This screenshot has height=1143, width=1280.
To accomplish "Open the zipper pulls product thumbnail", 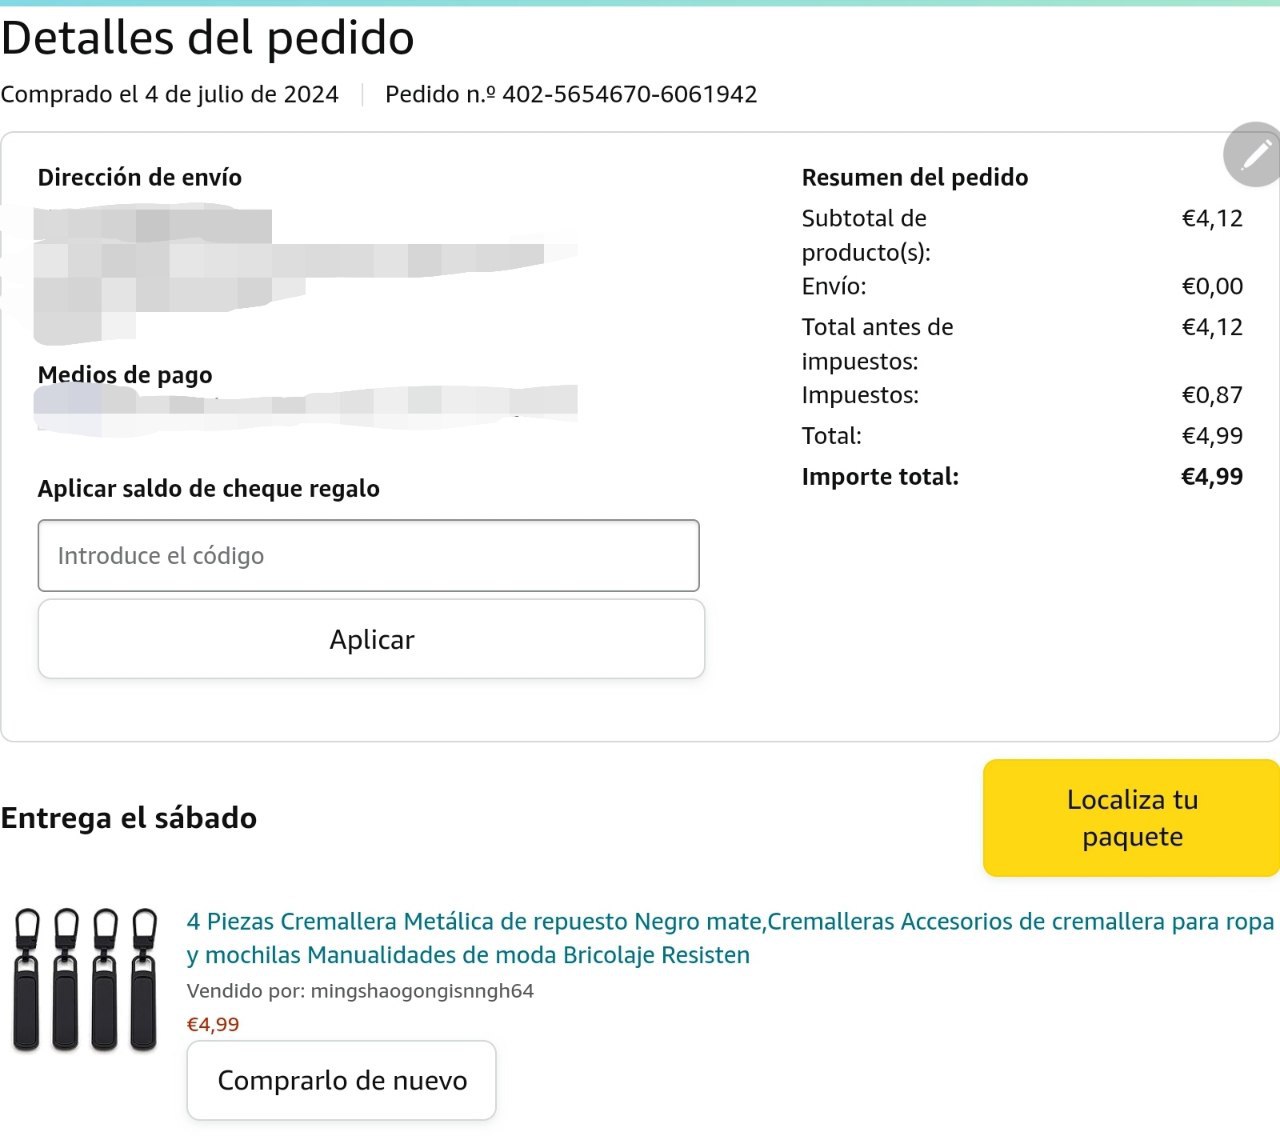I will tap(86, 979).
